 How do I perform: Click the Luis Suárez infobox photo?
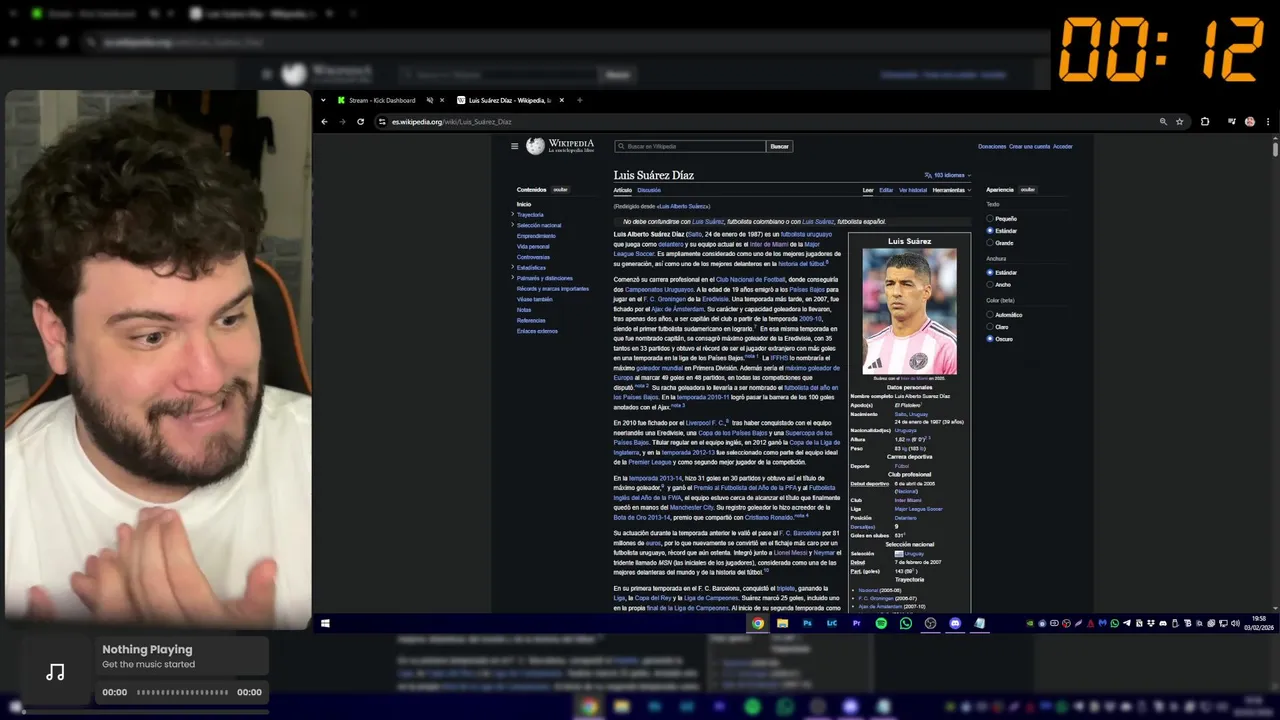tap(909, 311)
